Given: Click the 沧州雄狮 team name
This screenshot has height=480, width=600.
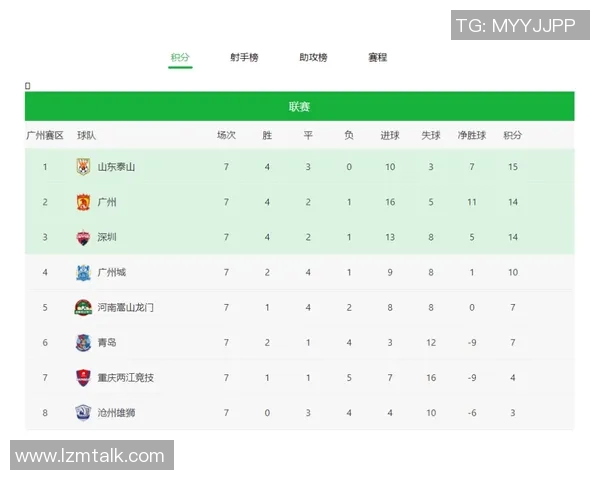Looking at the screenshot, I should [116, 412].
